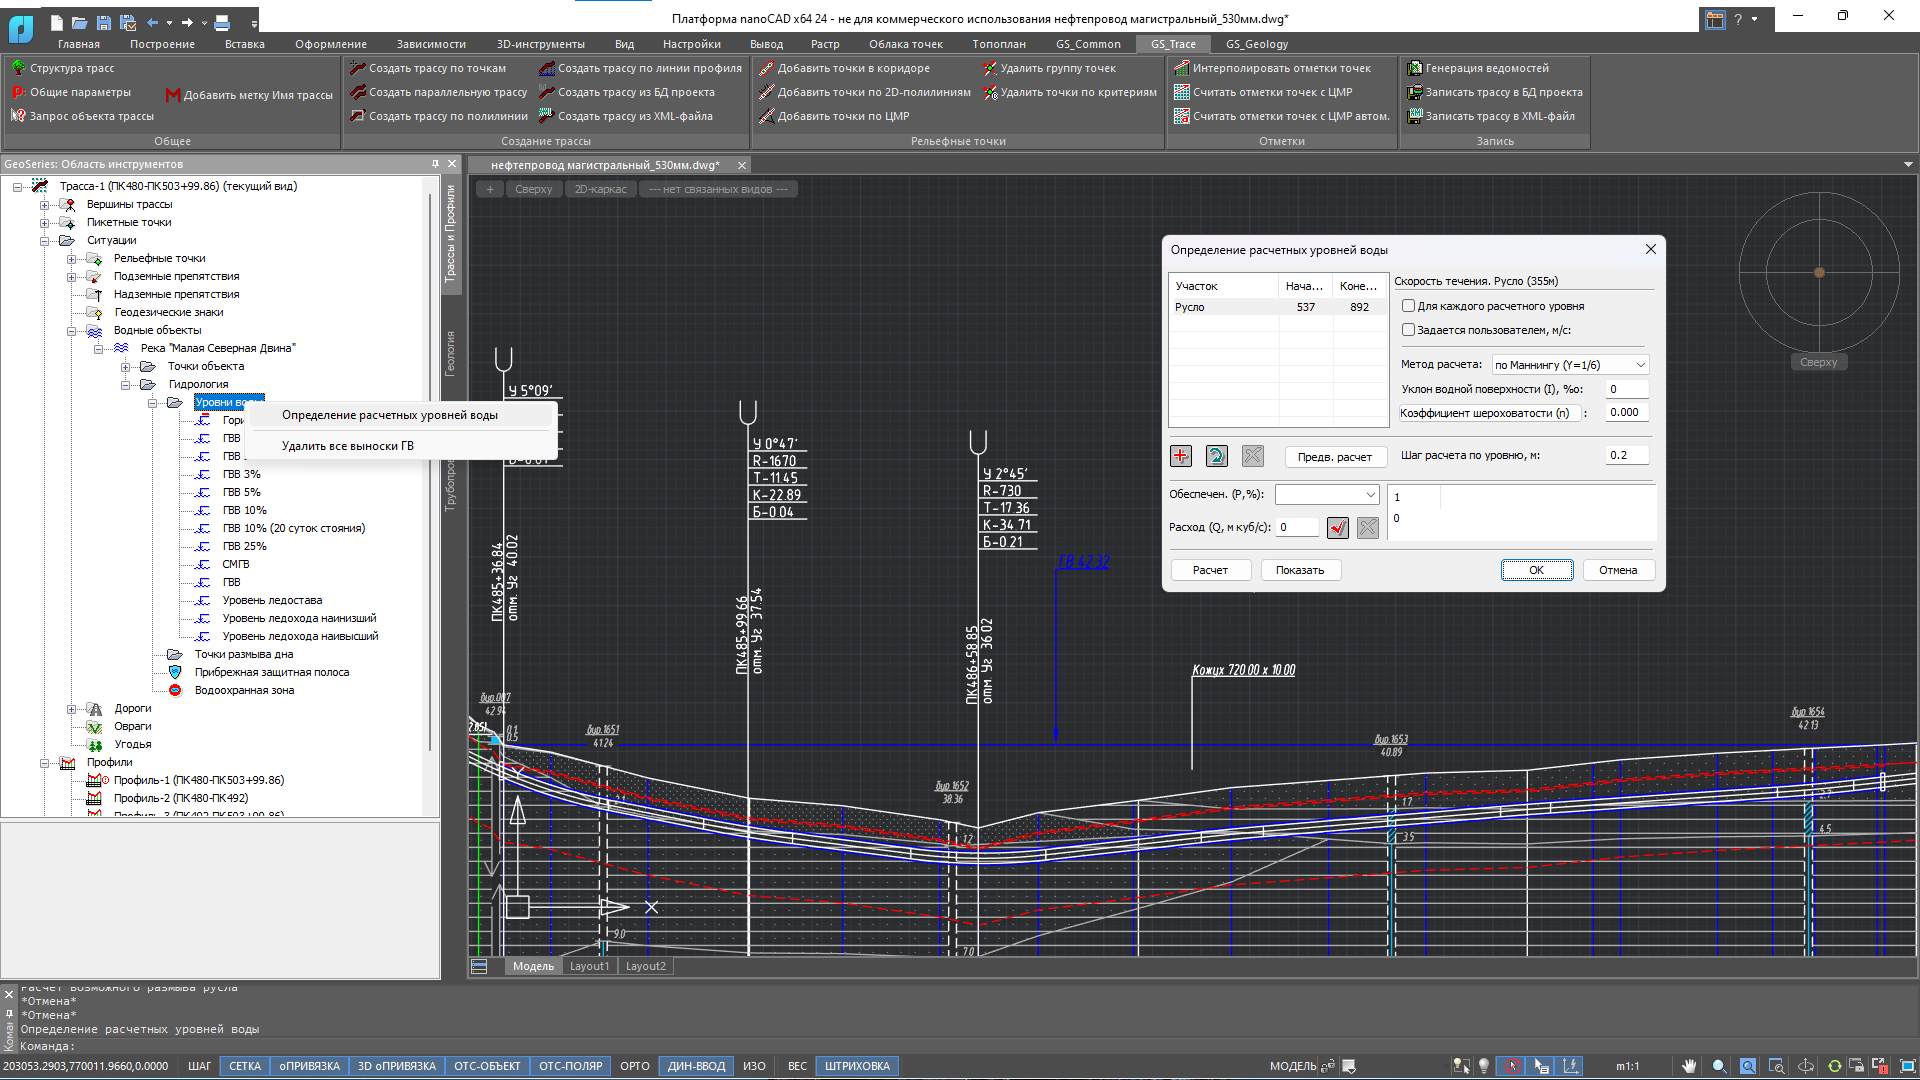
Task: Click the red plus add-level icon in dialog
Action: 1181,456
